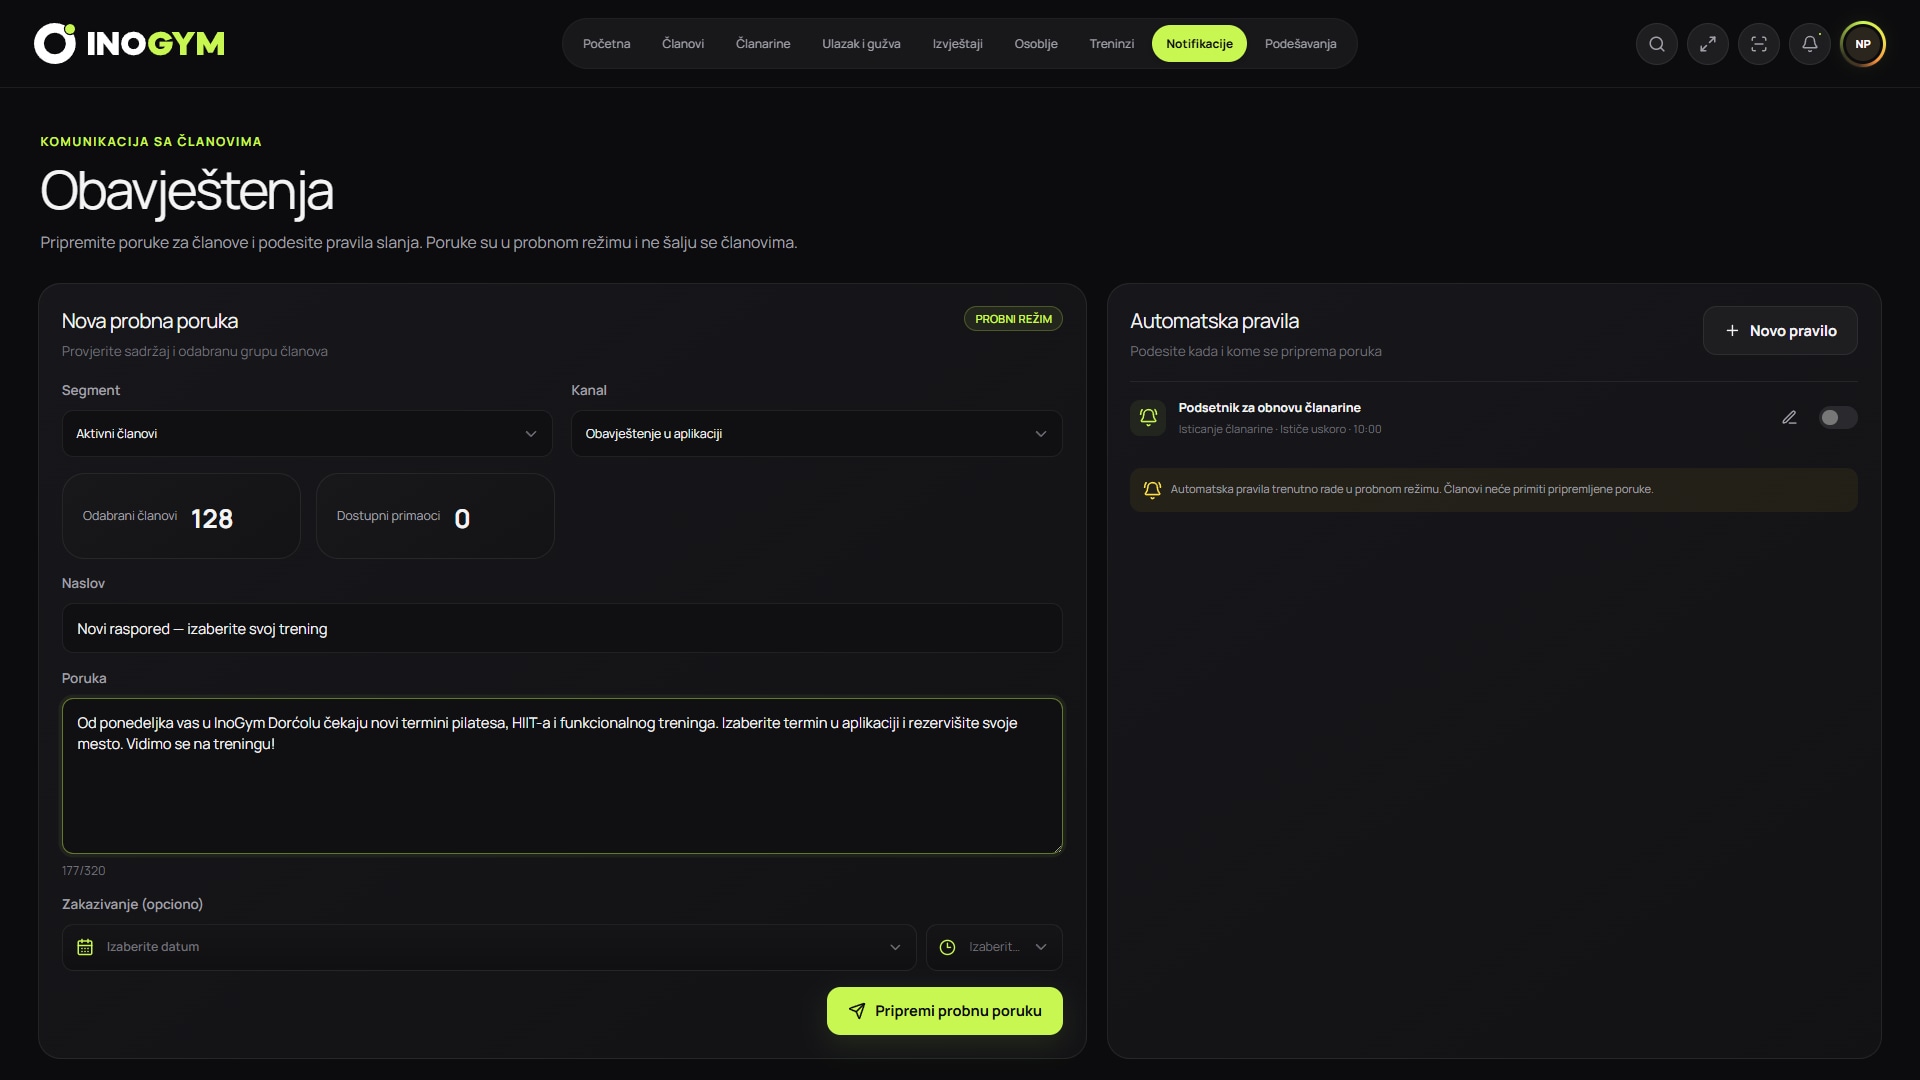Open the search icon in header
The image size is (1920, 1080).
[x=1657, y=44]
